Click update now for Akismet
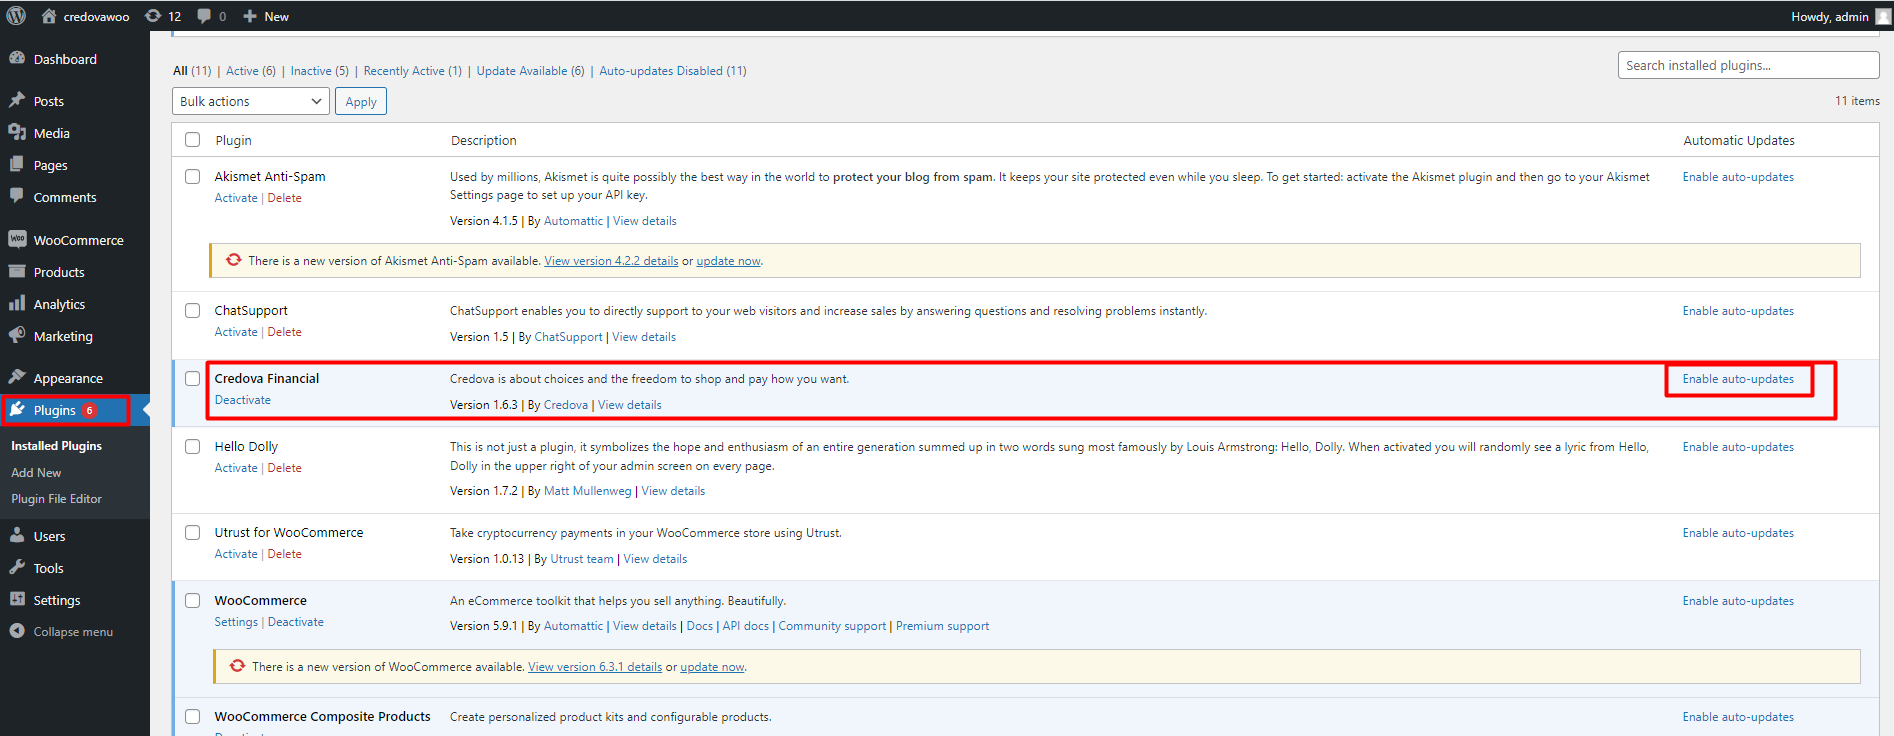The width and height of the screenshot is (1894, 736). (728, 261)
